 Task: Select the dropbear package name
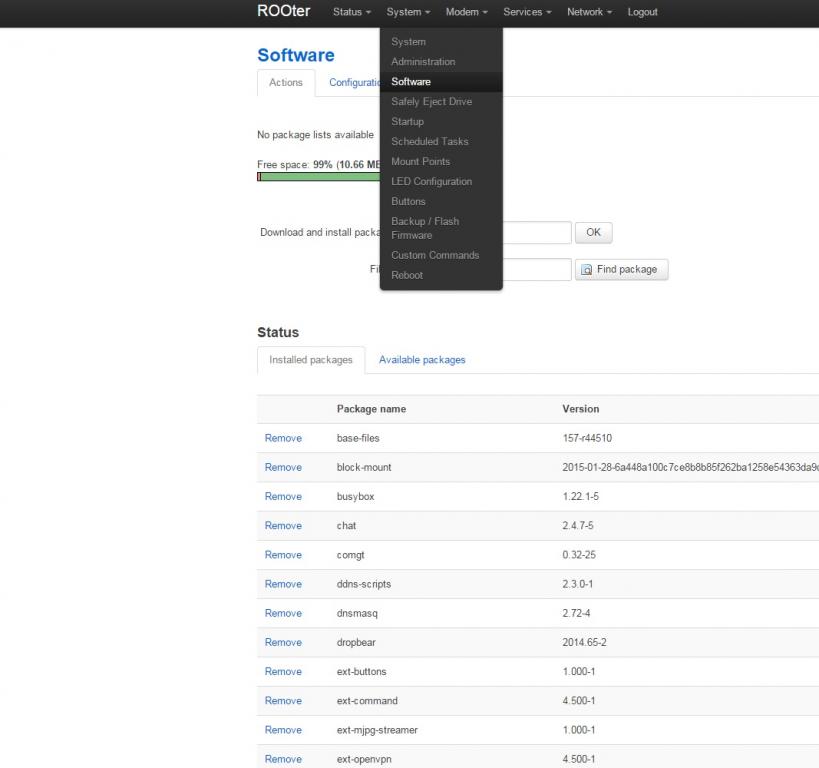point(356,642)
